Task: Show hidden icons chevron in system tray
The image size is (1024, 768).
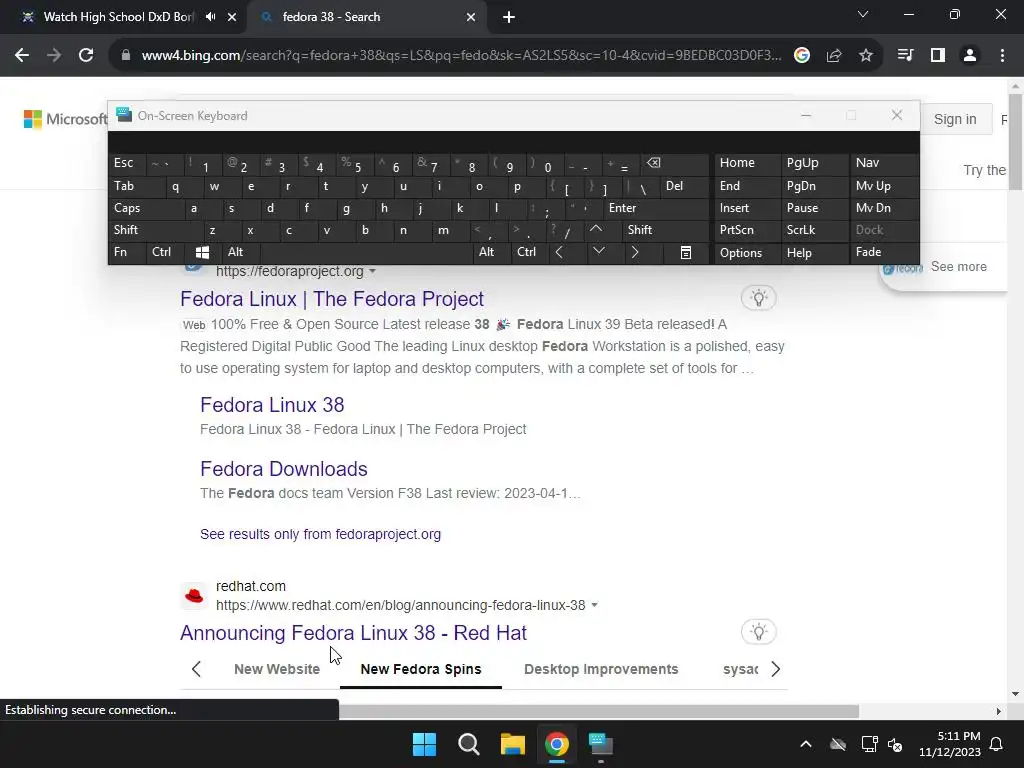Action: (x=806, y=744)
